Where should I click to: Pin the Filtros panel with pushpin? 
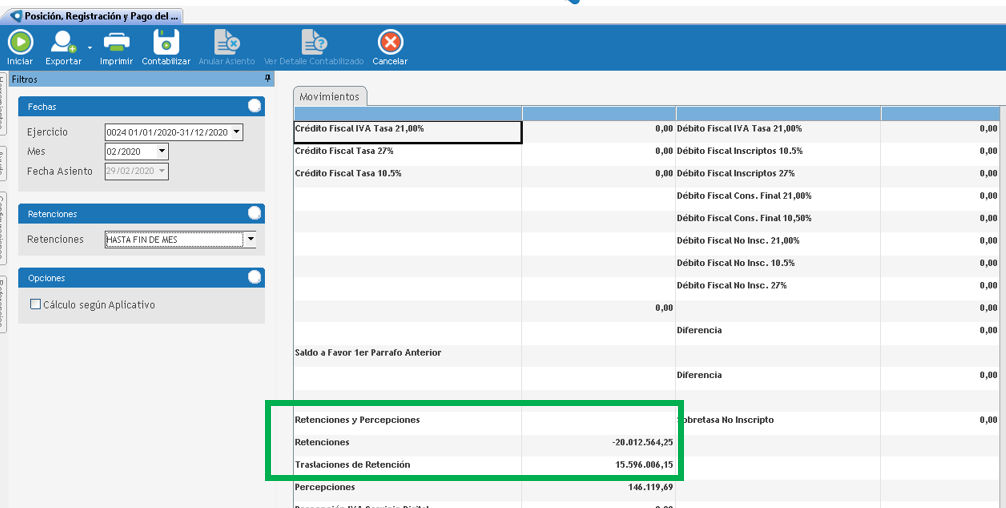pos(267,78)
